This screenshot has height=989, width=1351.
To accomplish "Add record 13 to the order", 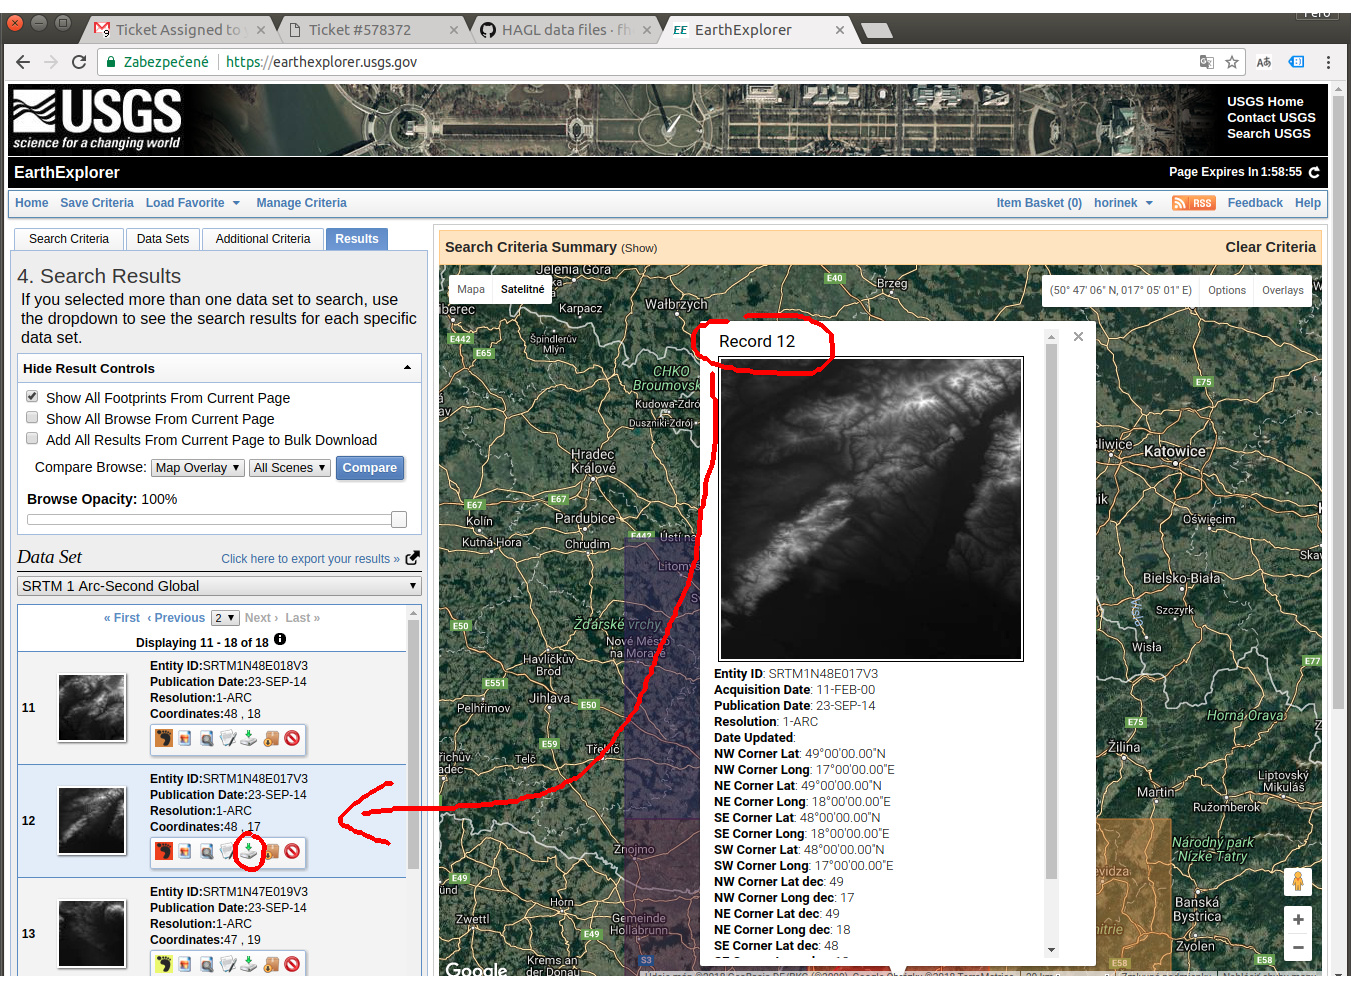I will 271,963.
